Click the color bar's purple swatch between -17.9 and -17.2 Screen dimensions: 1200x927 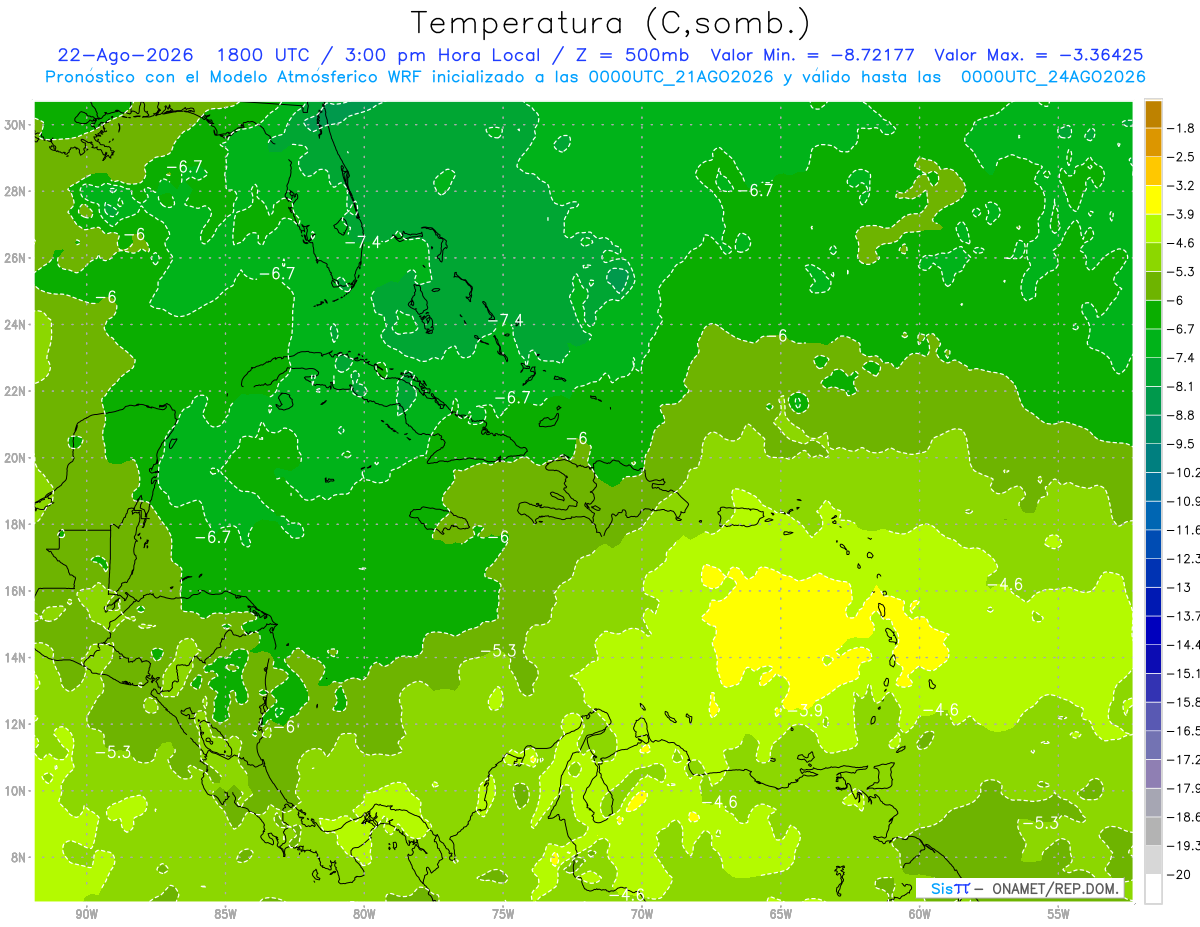1153,774
